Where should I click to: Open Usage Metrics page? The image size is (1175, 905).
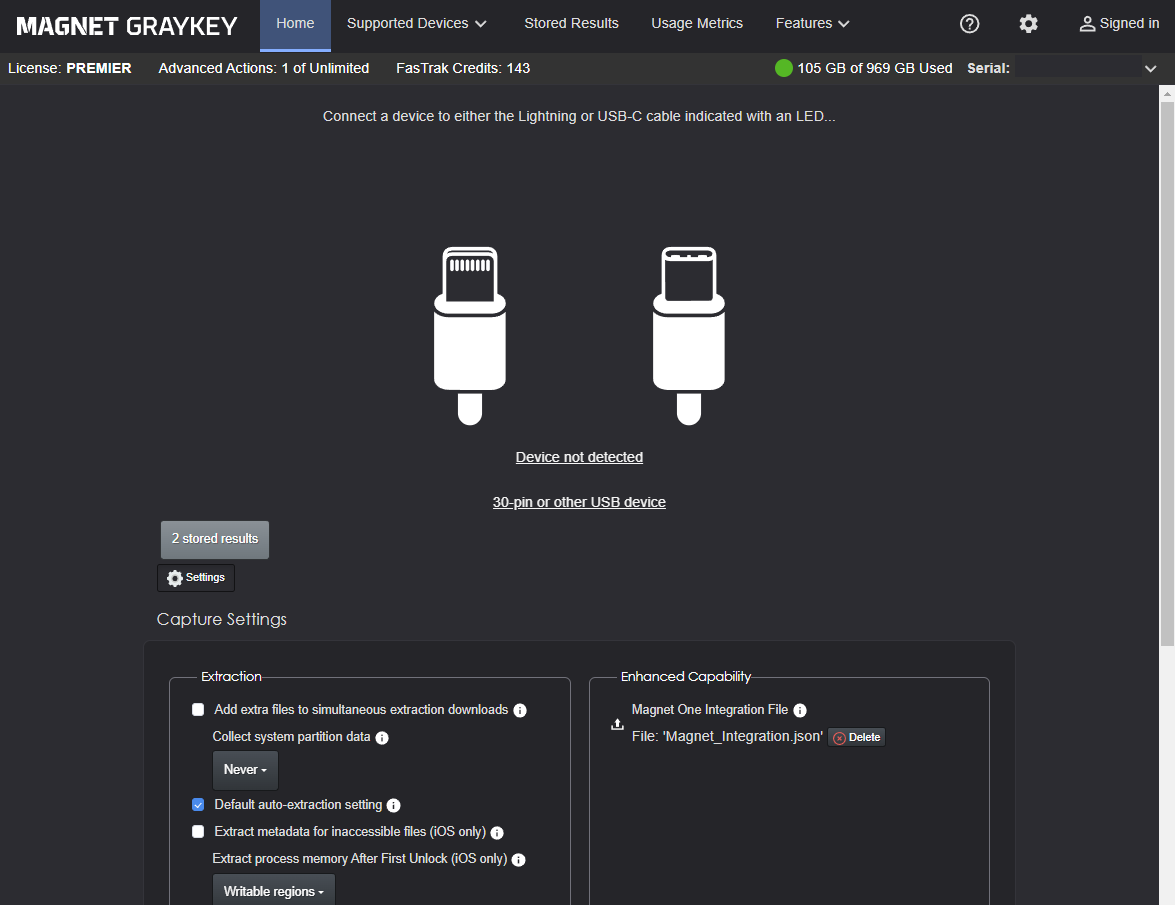coord(697,24)
